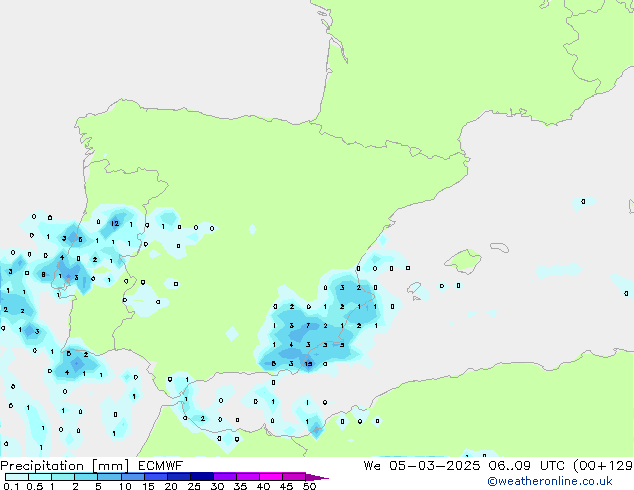Click the two-digit value on southeast Spain coast
634x490 pixels.
click(x=309, y=364)
